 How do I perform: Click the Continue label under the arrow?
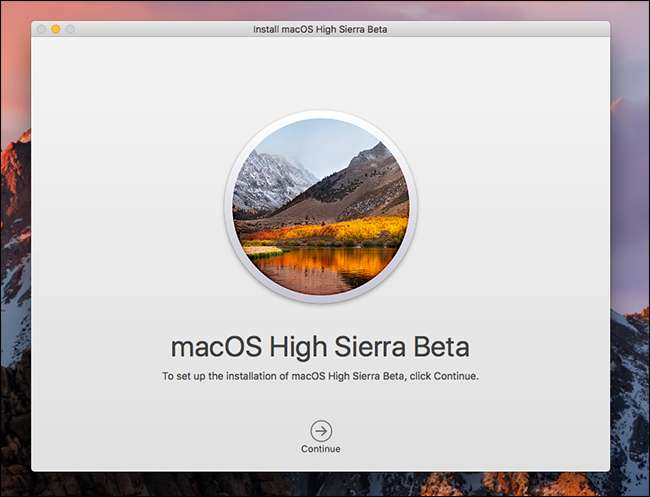(321, 449)
